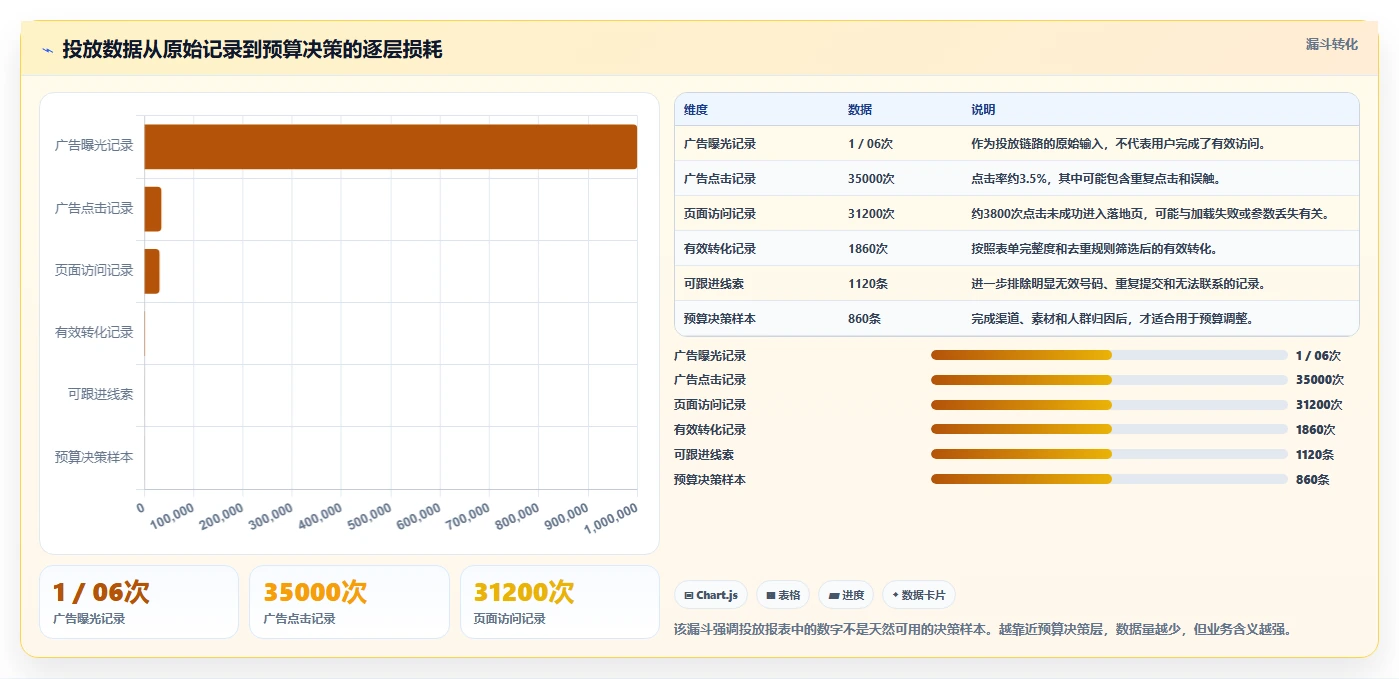Screen dimensions: 1399x679
Task: Click the description starting 约3800次点击未成功进入落地页
Action: tap(1150, 214)
